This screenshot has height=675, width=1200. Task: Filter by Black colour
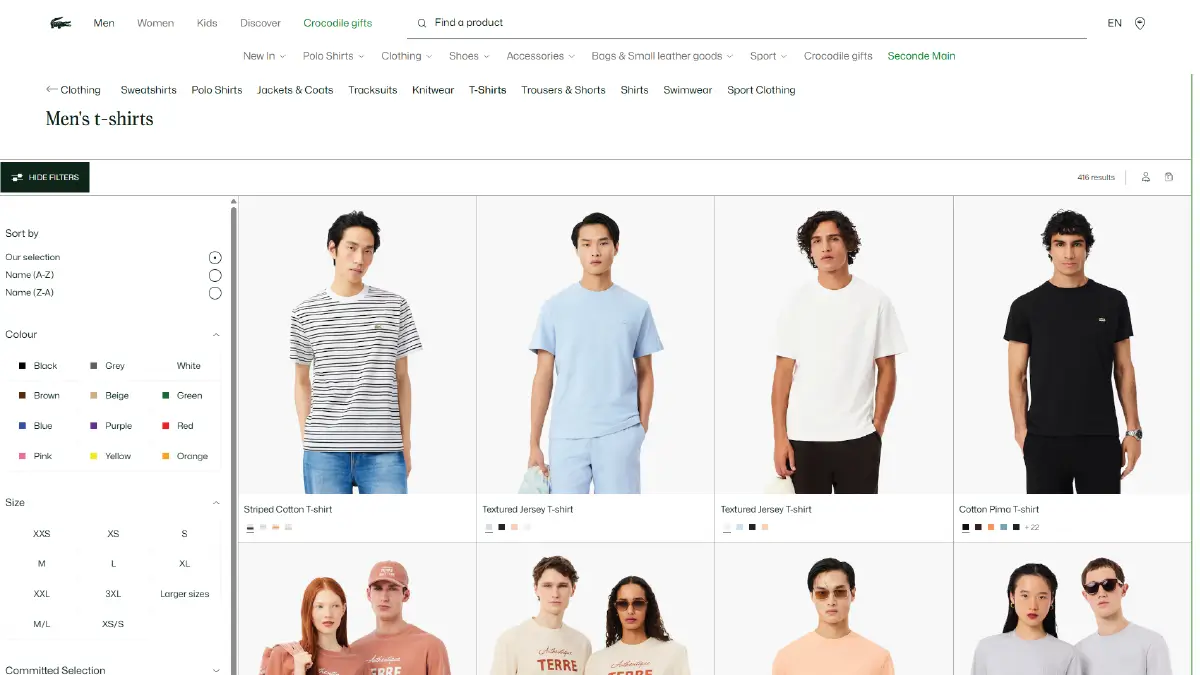click(38, 366)
